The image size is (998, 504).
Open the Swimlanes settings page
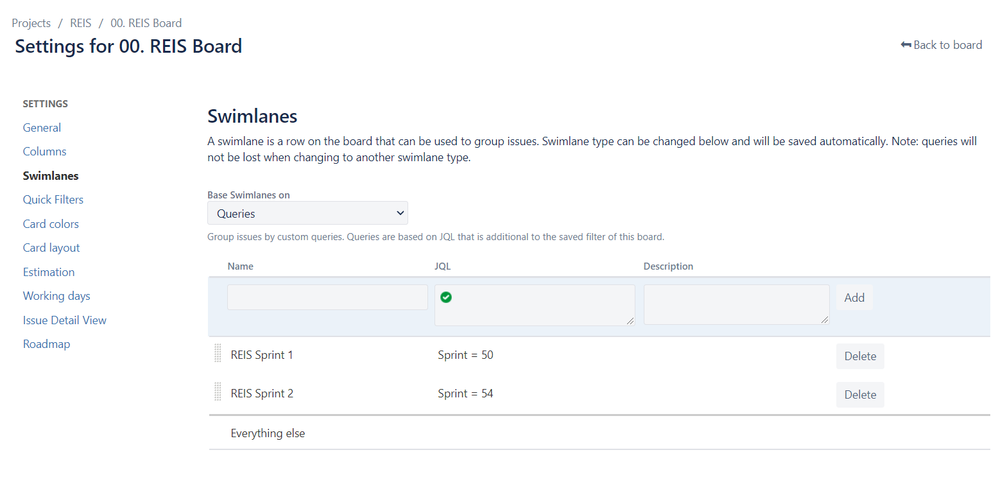(51, 176)
